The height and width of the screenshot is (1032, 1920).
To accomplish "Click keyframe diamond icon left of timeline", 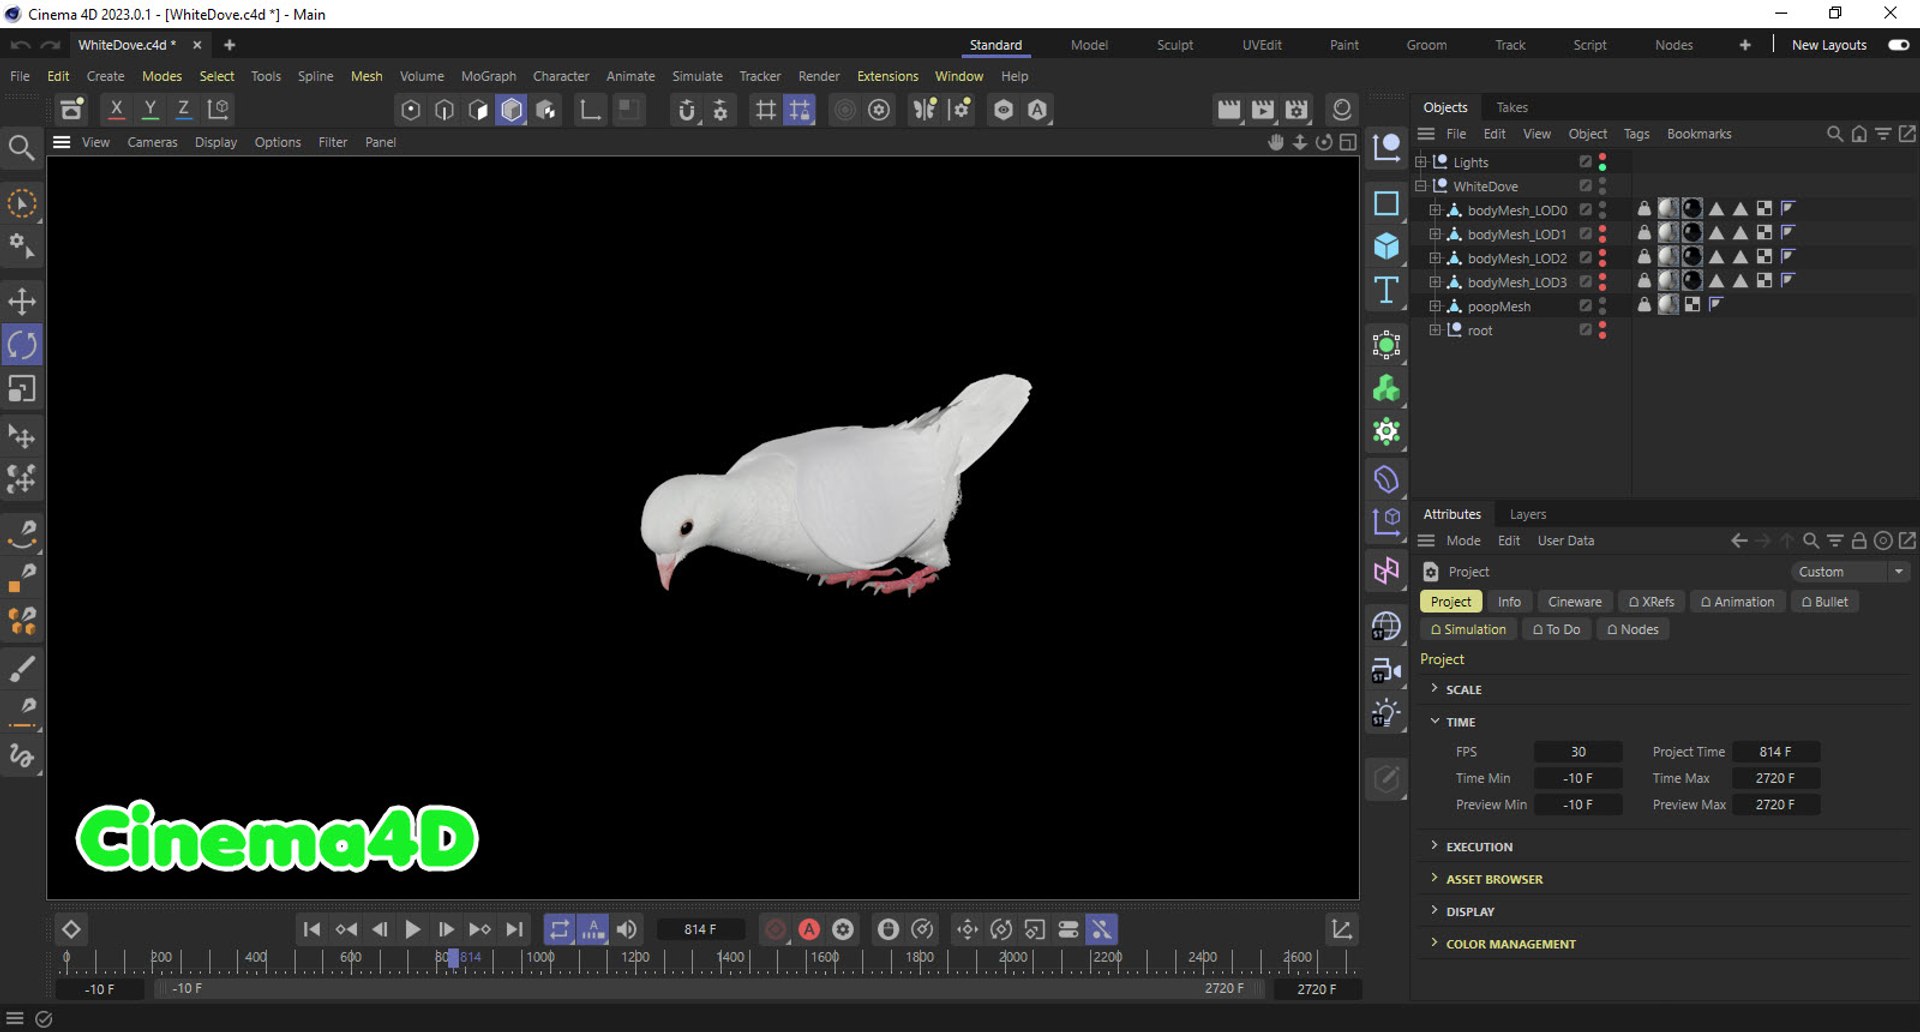I will pyautogui.click(x=71, y=929).
